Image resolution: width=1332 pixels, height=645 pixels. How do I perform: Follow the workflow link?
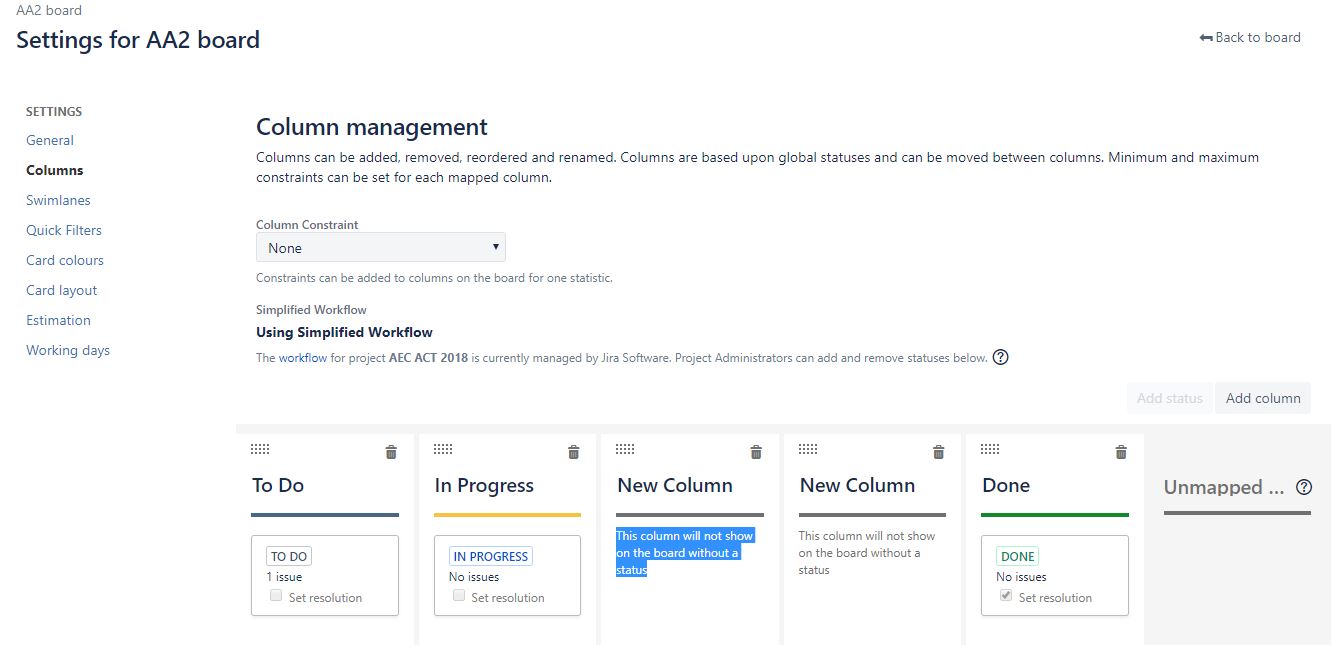(303, 358)
